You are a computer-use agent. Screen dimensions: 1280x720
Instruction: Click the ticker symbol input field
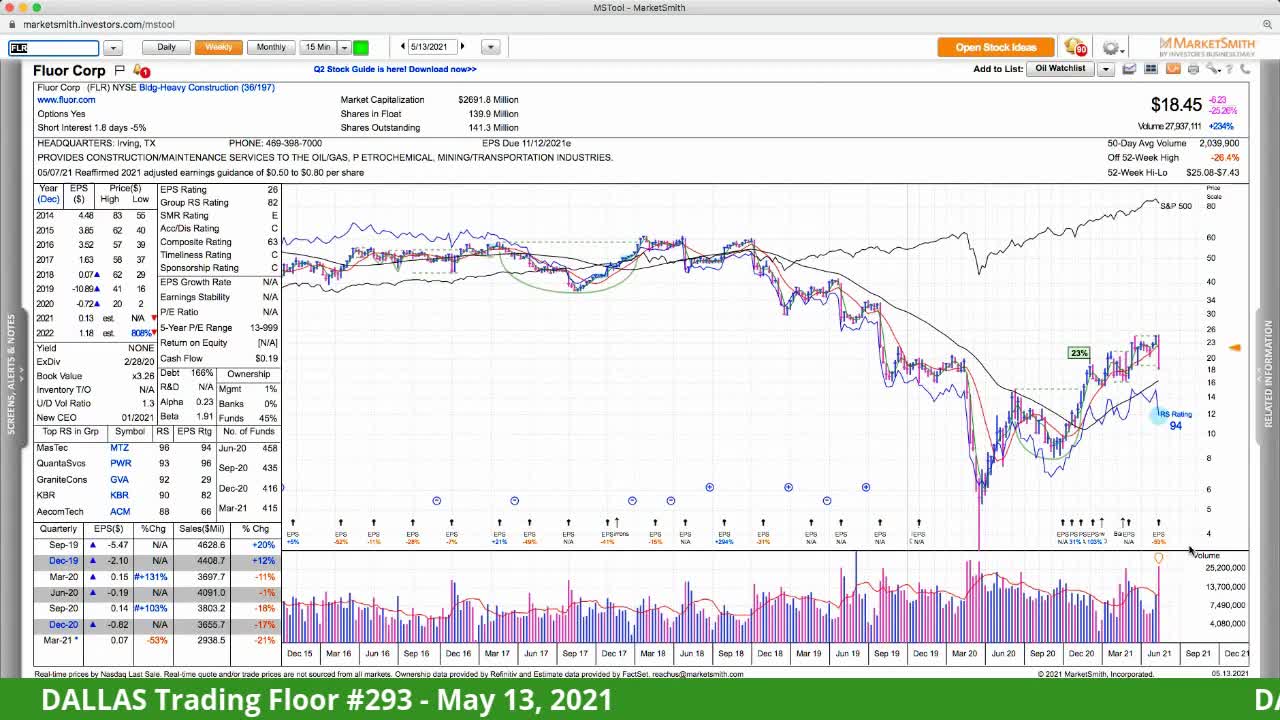coord(53,47)
